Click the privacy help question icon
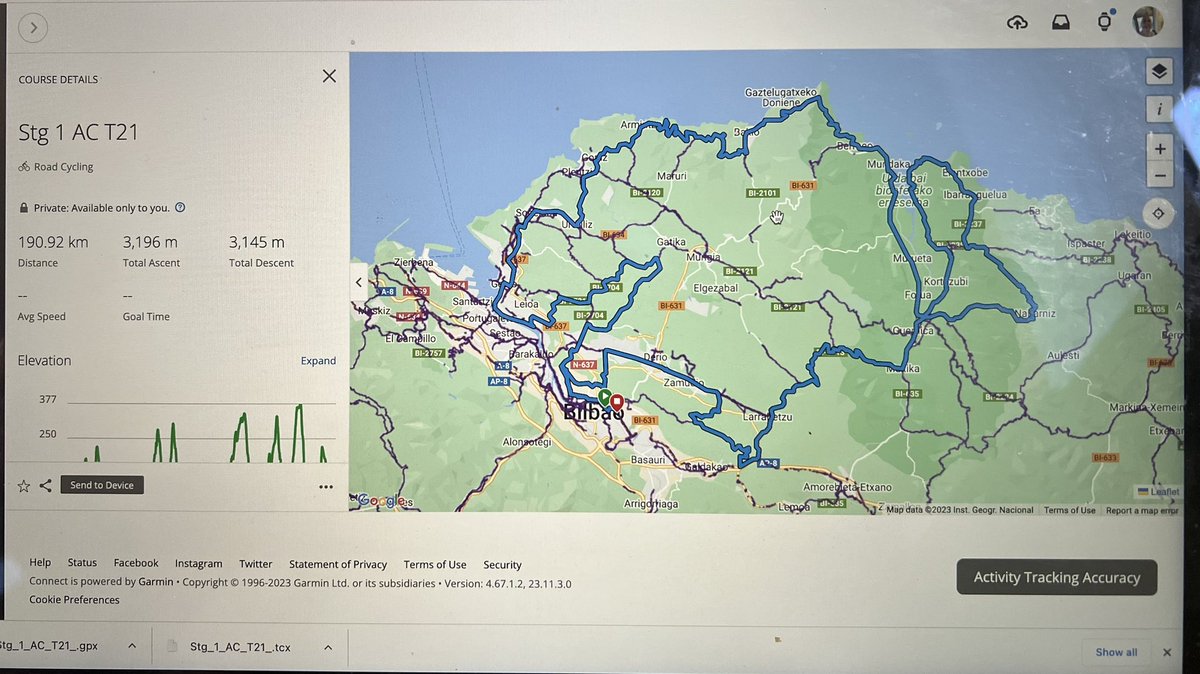 point(180,208)
